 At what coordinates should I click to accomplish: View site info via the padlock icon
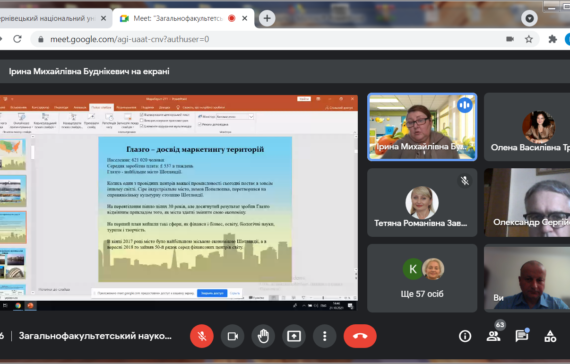coord(41,39)
